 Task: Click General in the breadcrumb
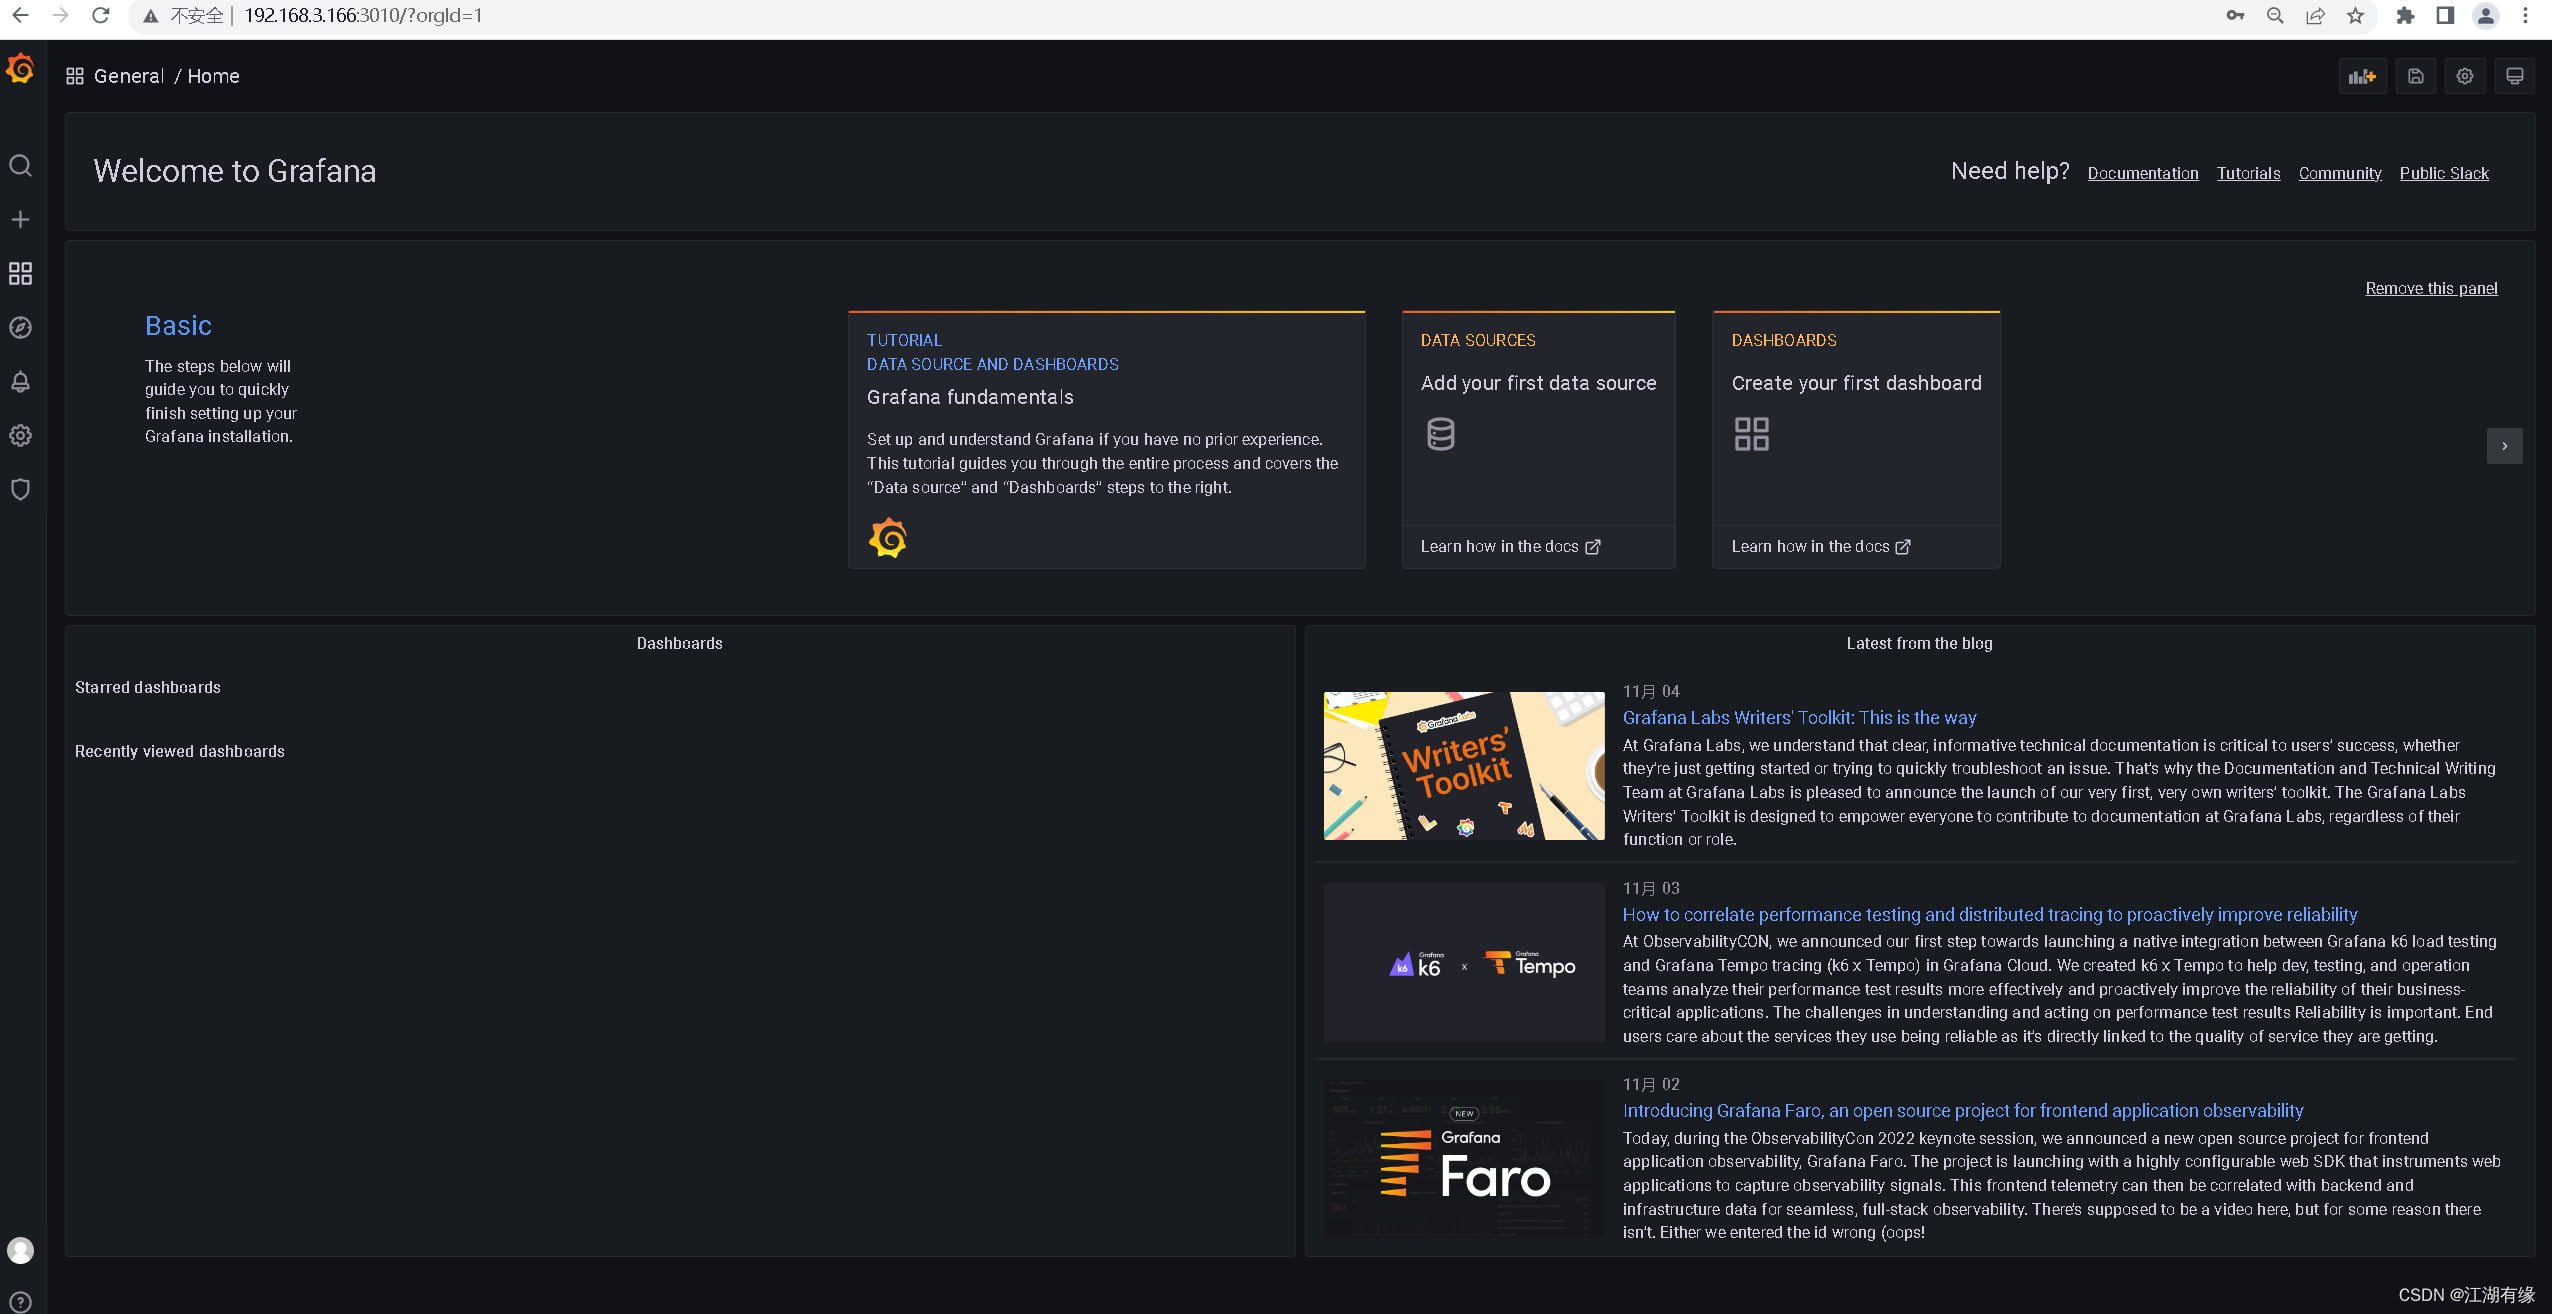129,76
